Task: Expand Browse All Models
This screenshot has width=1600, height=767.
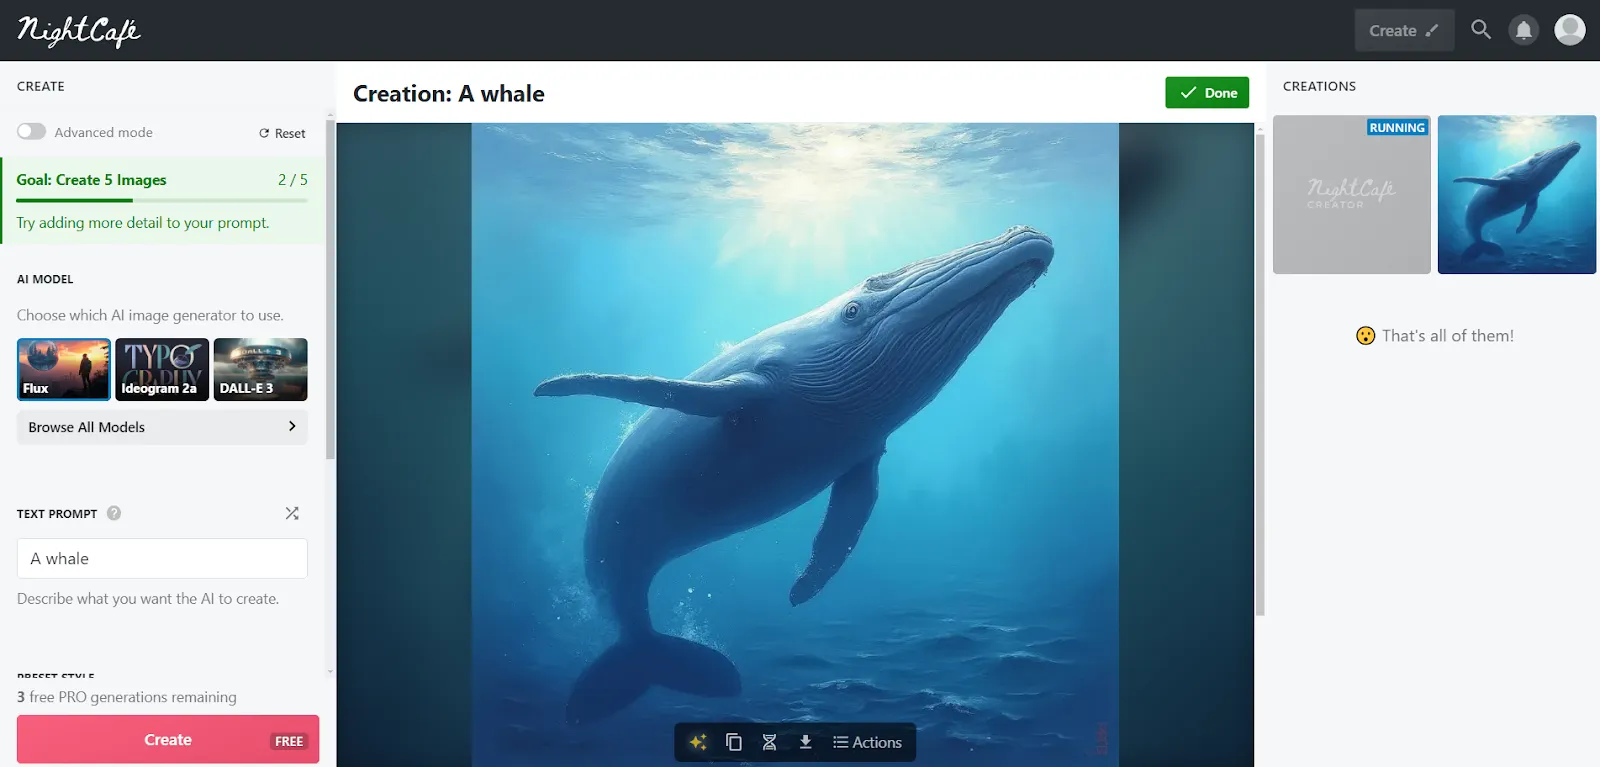Action: 162,427
